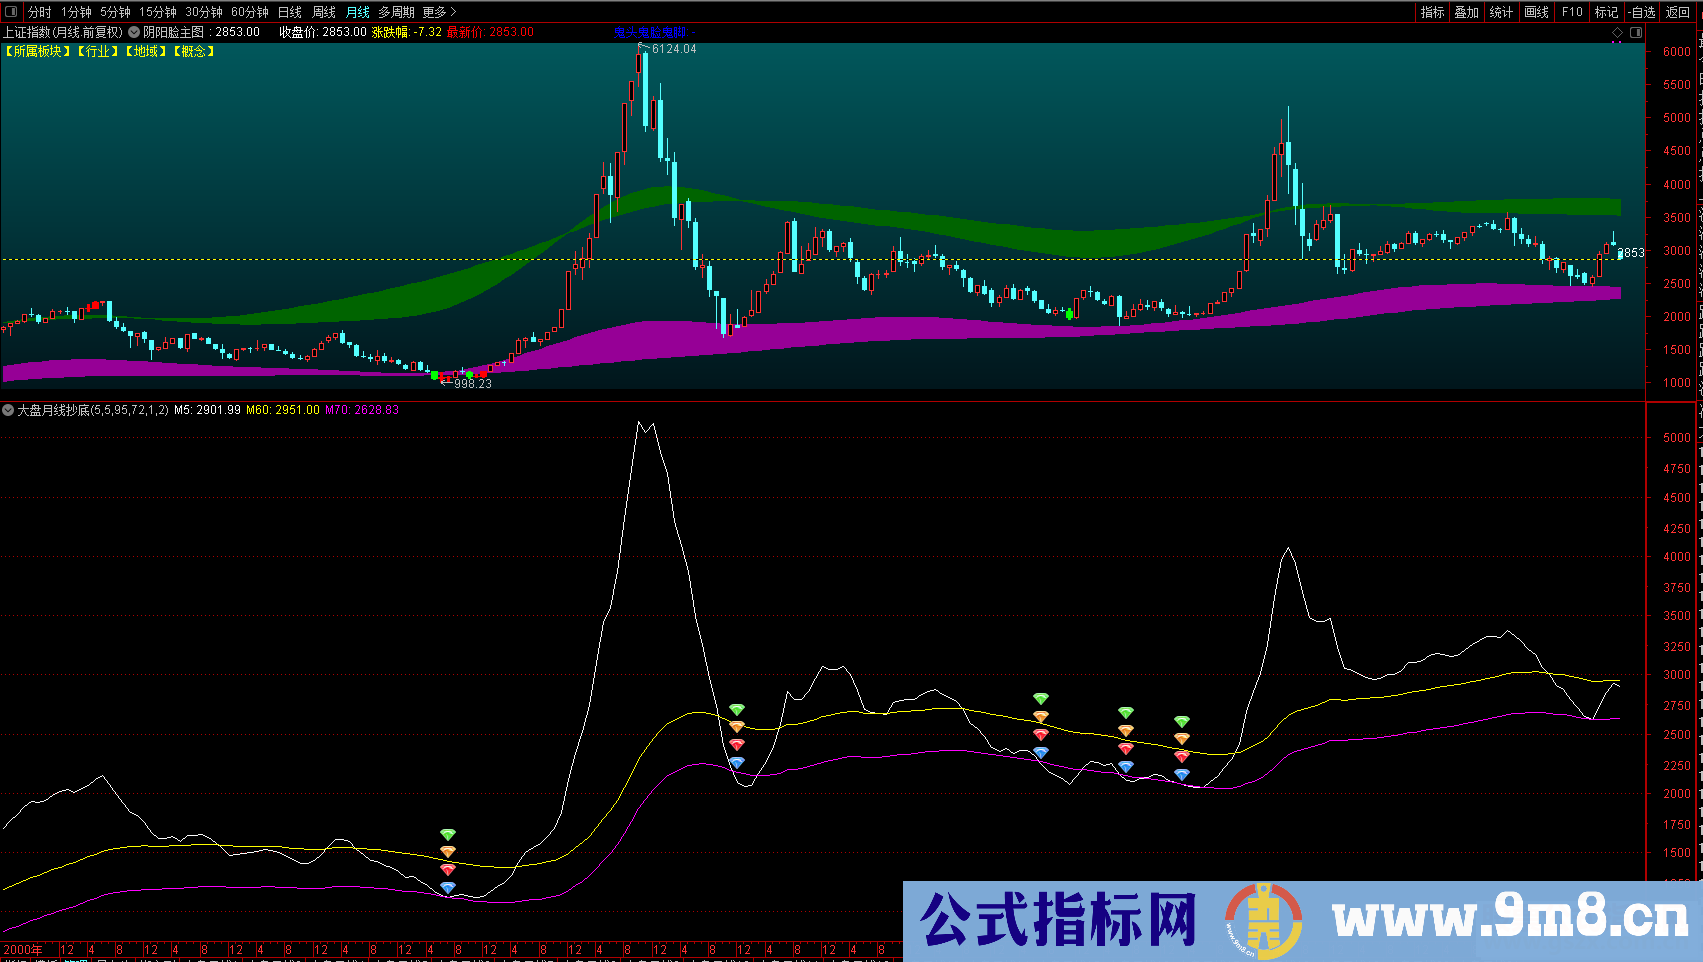This screenshot has width=1703, height=962.
Task: Click the 收盘价 2853.00 readout
Action: point(323,32)
